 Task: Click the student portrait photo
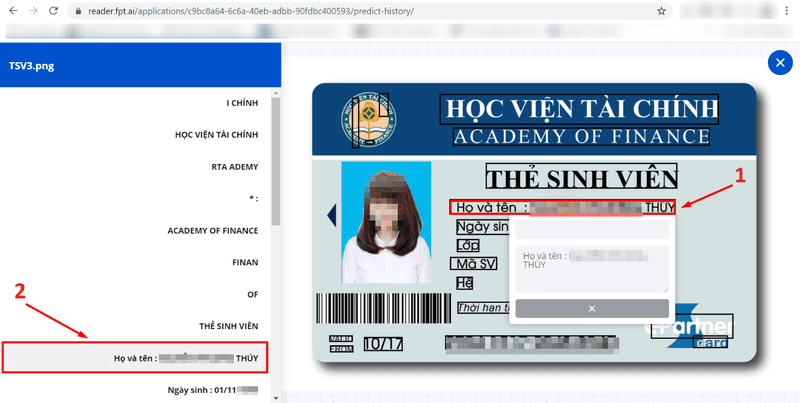tap(386, 222)
